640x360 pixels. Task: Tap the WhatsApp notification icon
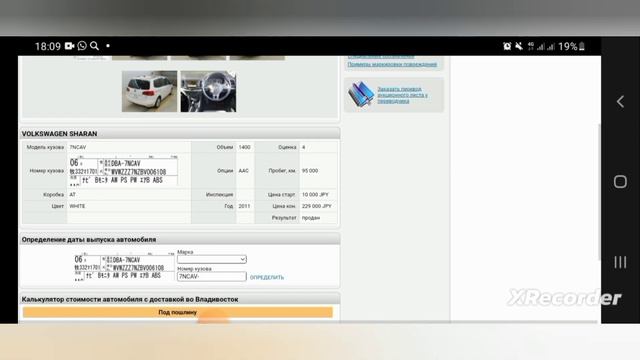pyautogui.click(x=82, y=46)
